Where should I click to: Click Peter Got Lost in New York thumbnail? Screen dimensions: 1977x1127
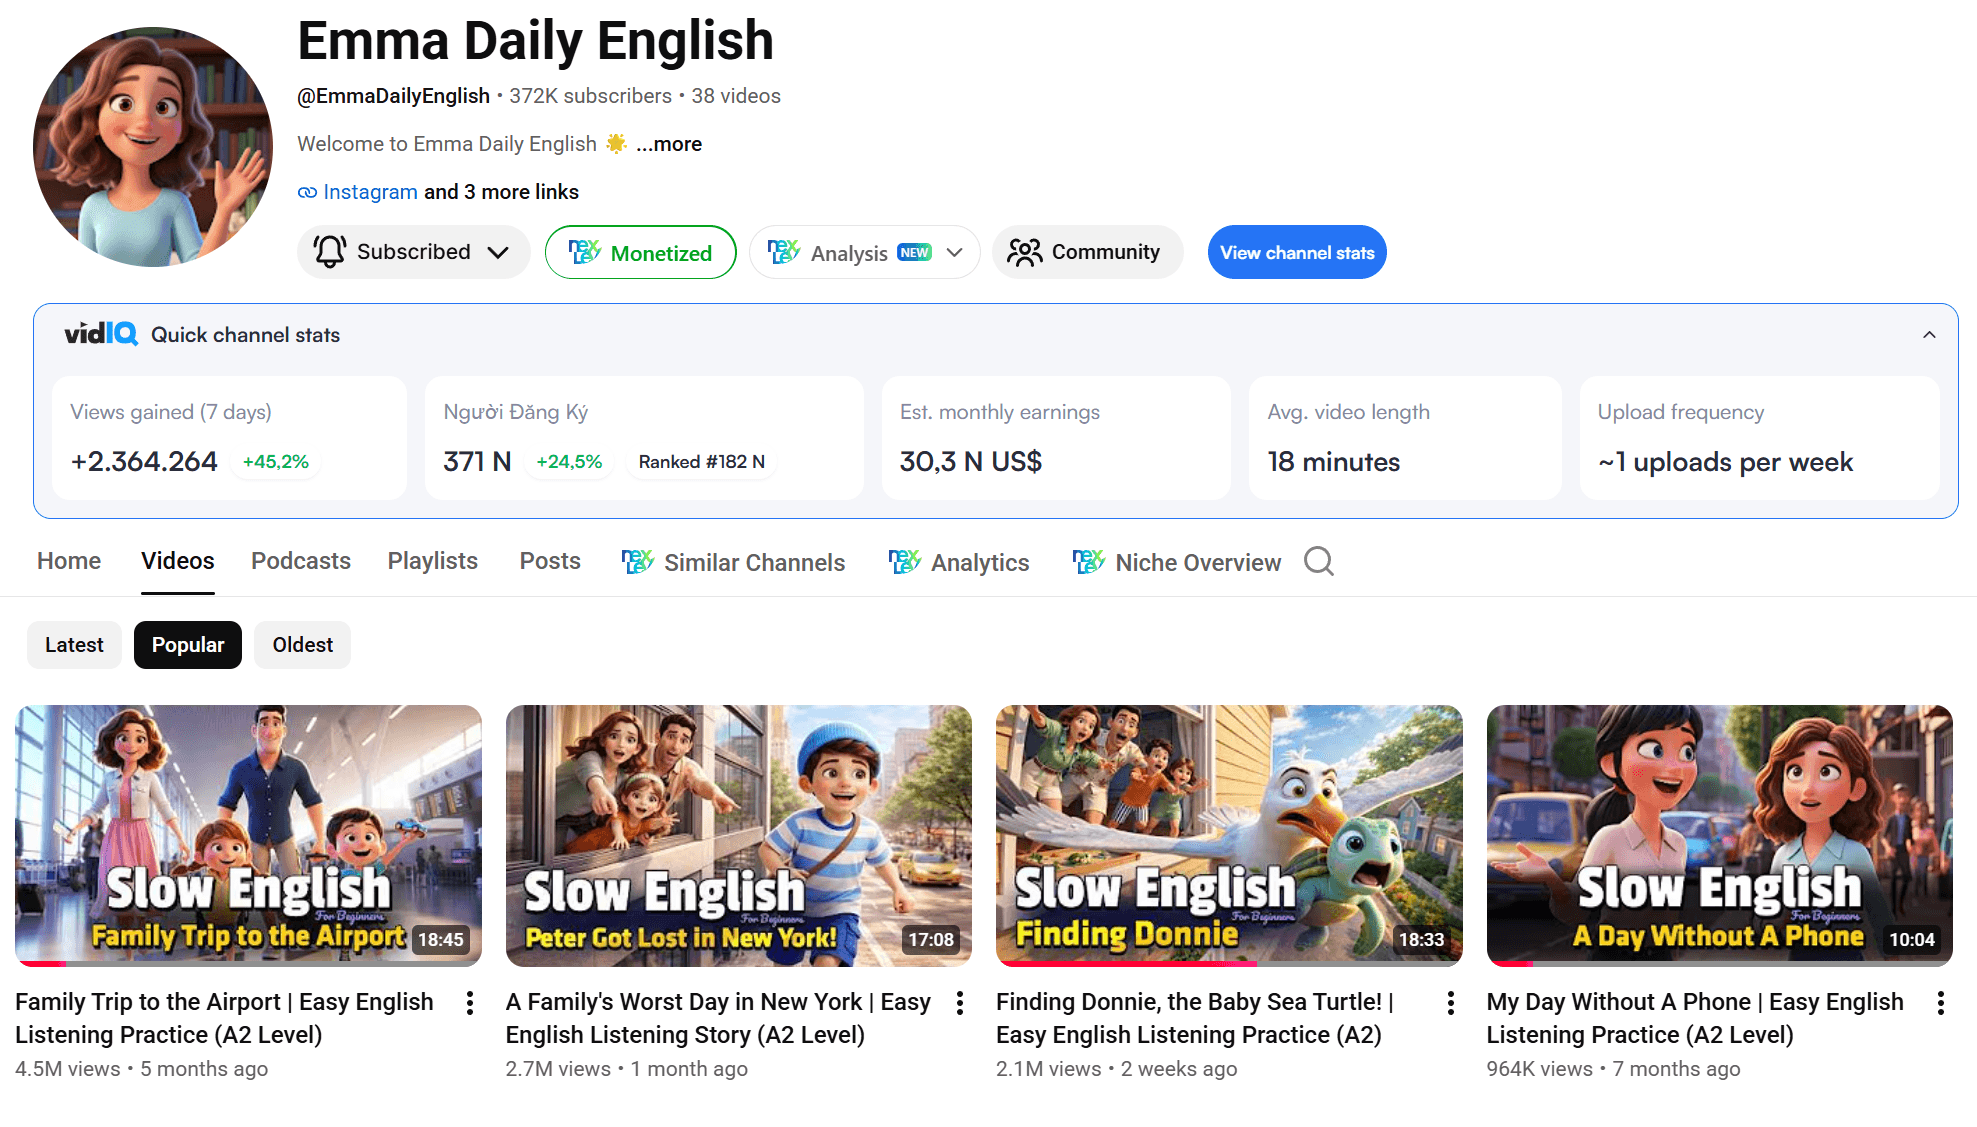(739, 835)
